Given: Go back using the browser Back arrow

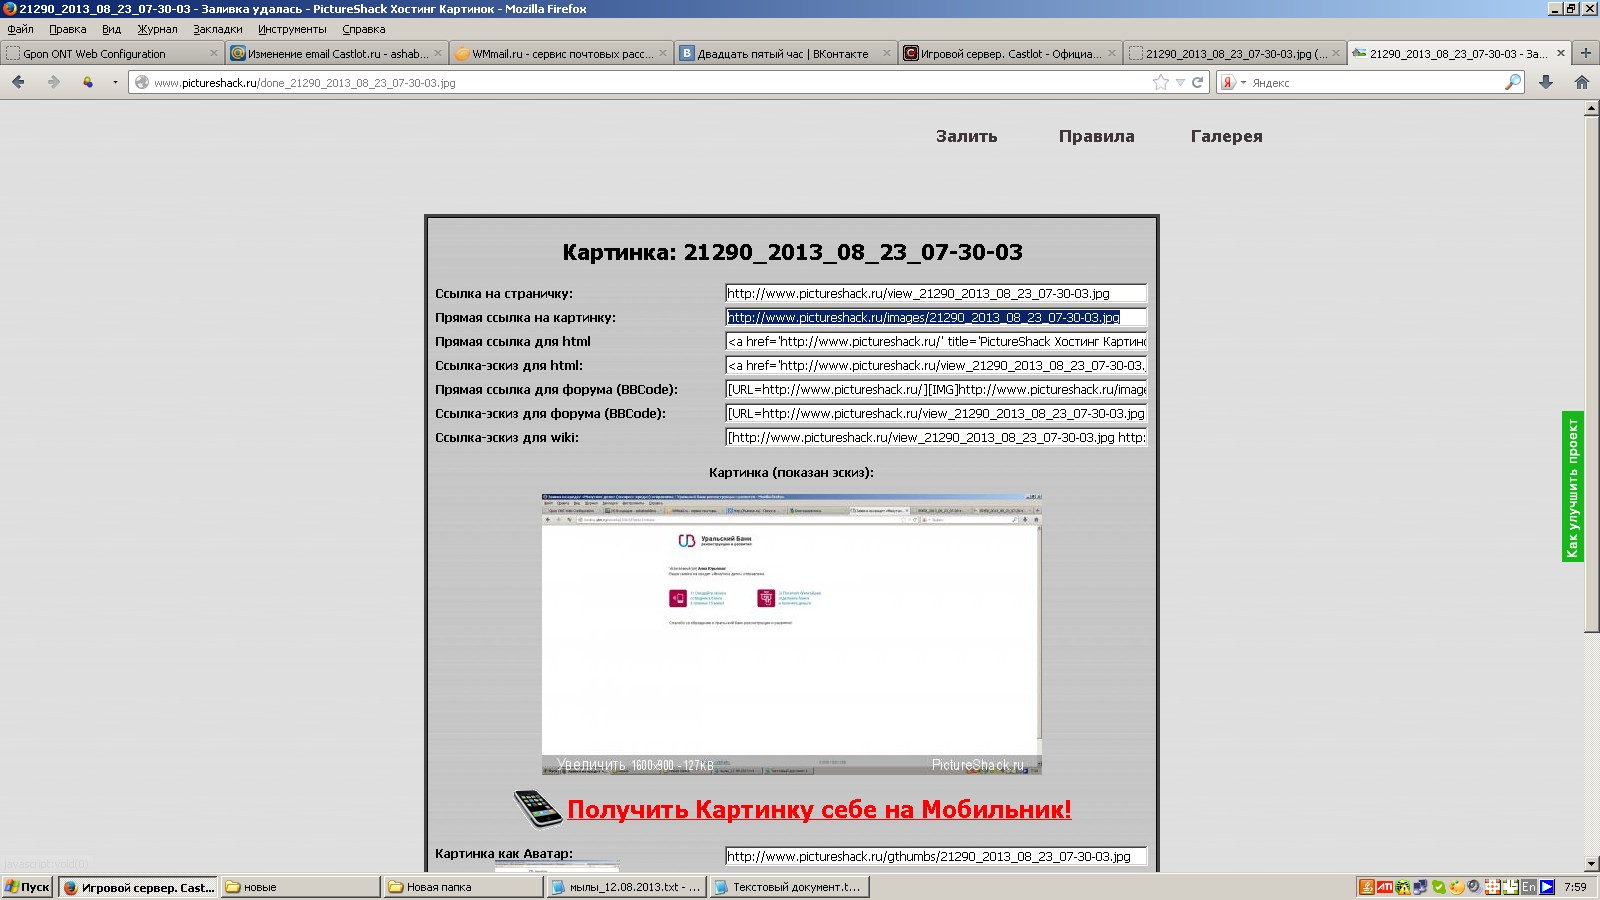Looking at the screenshot, I should [18, 82].
